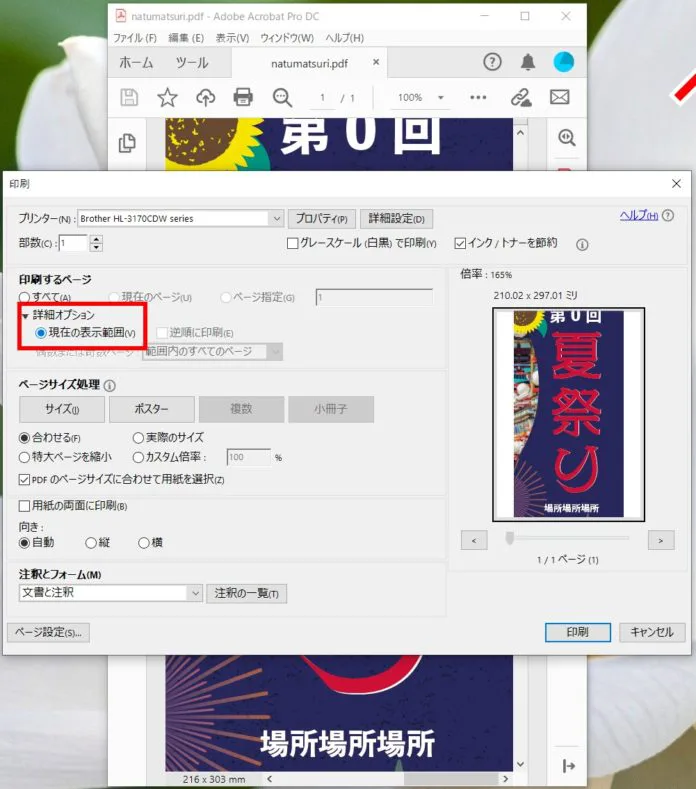Open the page thumbnails panel icon
Viewport: 696px width, 789px height.
127,143
